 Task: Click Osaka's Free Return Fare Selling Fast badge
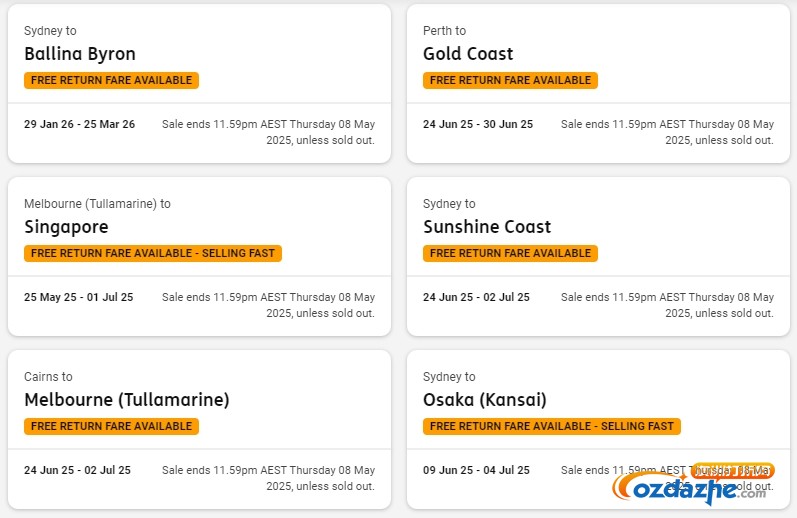tap(551, 426)
